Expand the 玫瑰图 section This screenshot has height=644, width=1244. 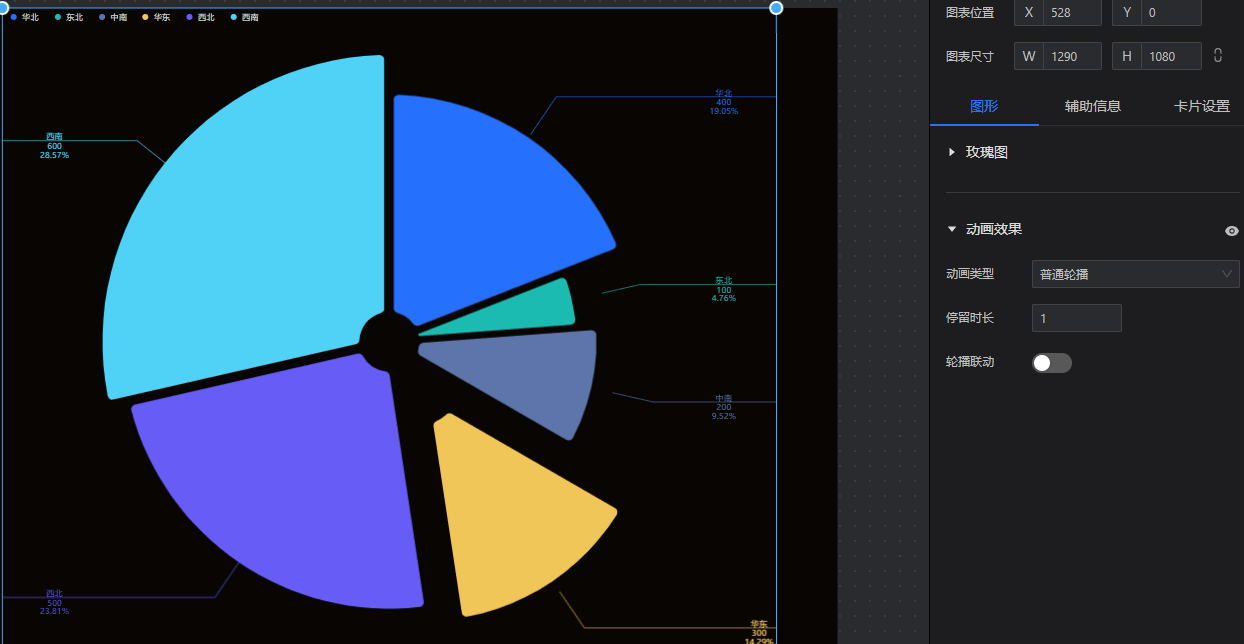(952, 153)
